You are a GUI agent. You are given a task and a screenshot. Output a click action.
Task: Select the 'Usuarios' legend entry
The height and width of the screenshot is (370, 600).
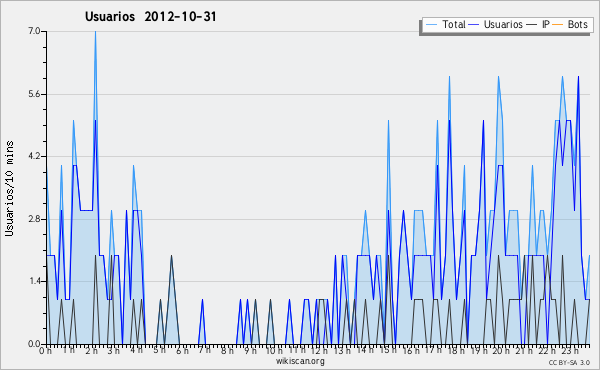503,24
